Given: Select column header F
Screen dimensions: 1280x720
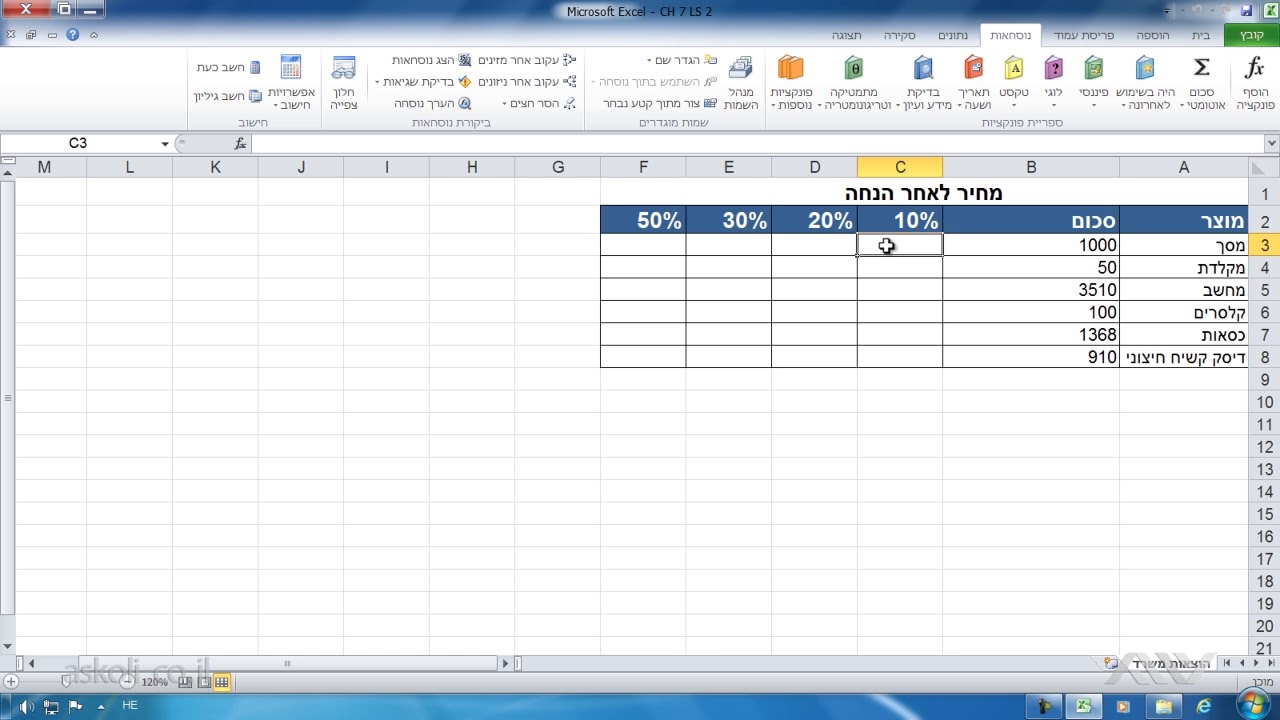Looking at the screenshot, I should [x=643, y=167].
